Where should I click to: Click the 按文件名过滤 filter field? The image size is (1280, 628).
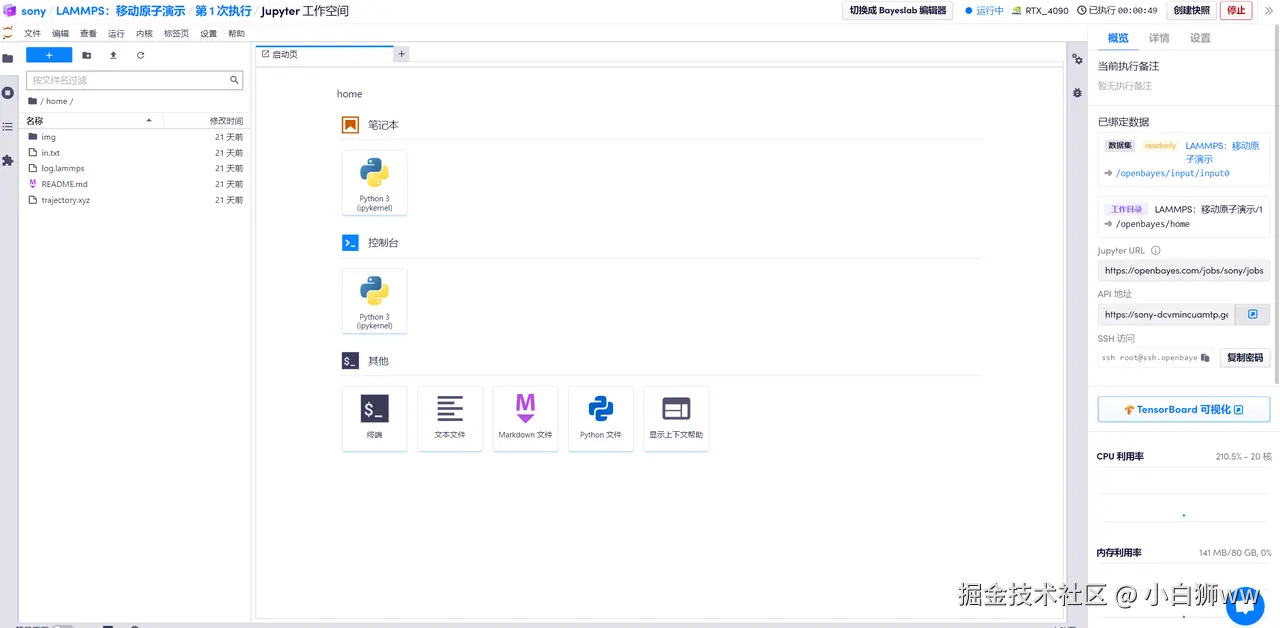pyautogui.click(x=134, y=80)
